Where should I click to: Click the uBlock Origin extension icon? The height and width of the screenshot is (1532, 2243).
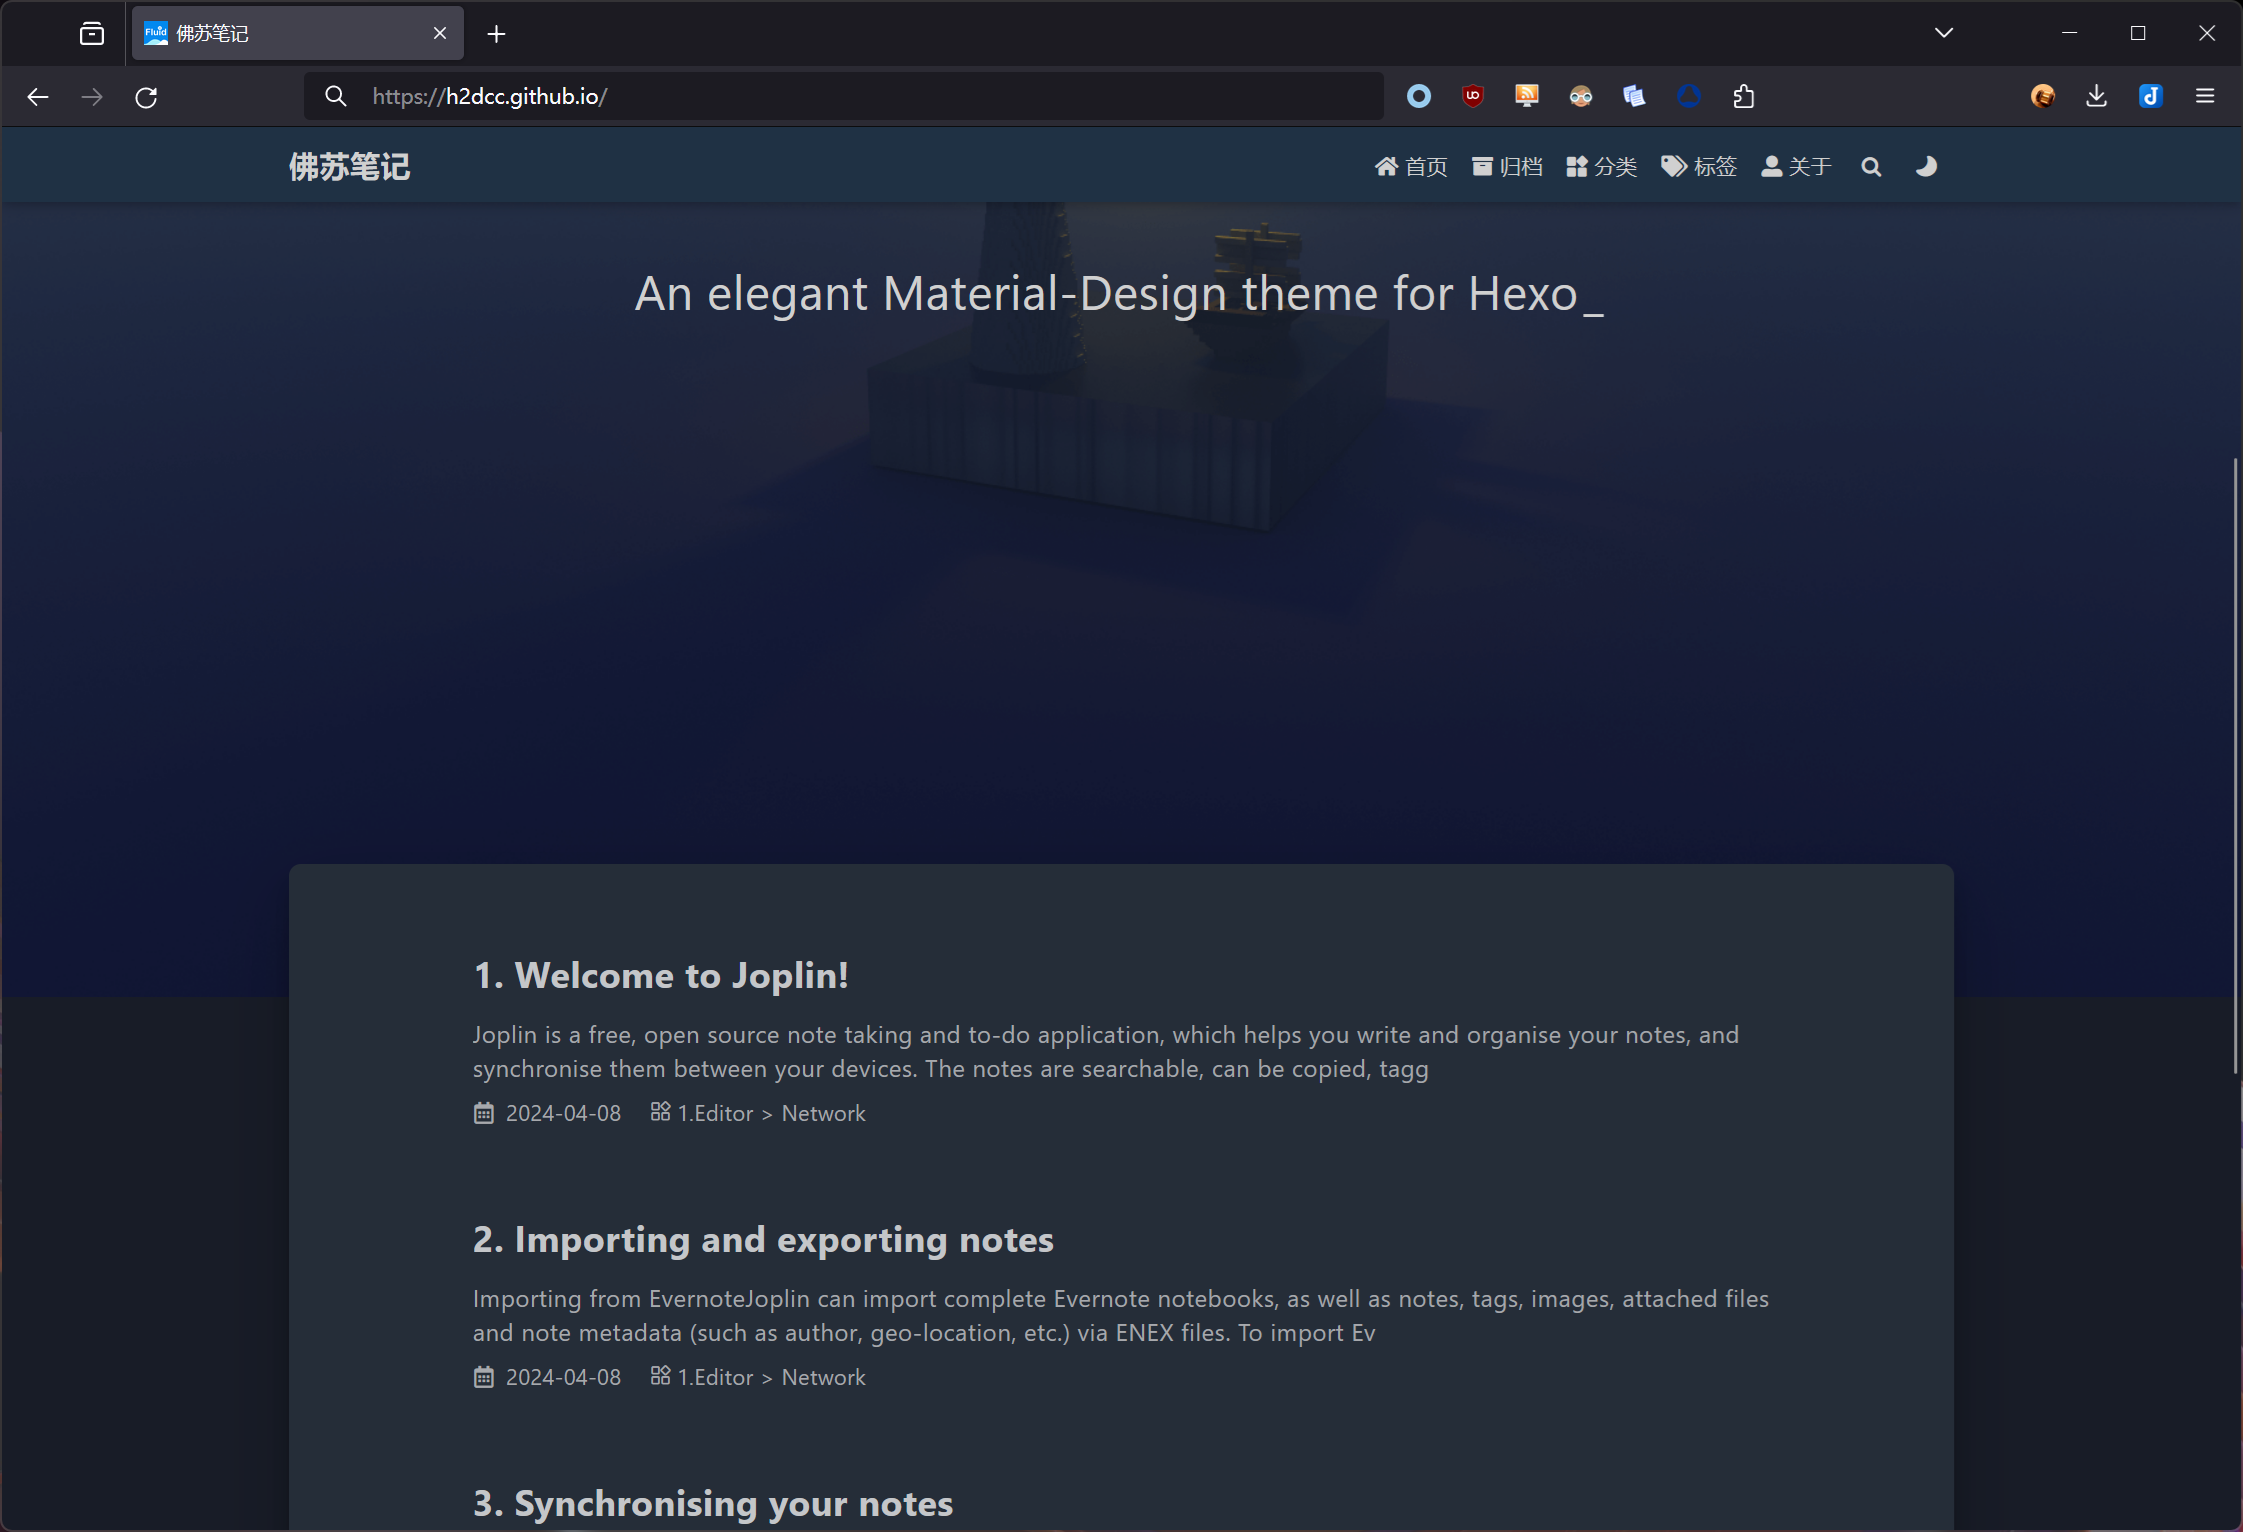point(1472,96)
